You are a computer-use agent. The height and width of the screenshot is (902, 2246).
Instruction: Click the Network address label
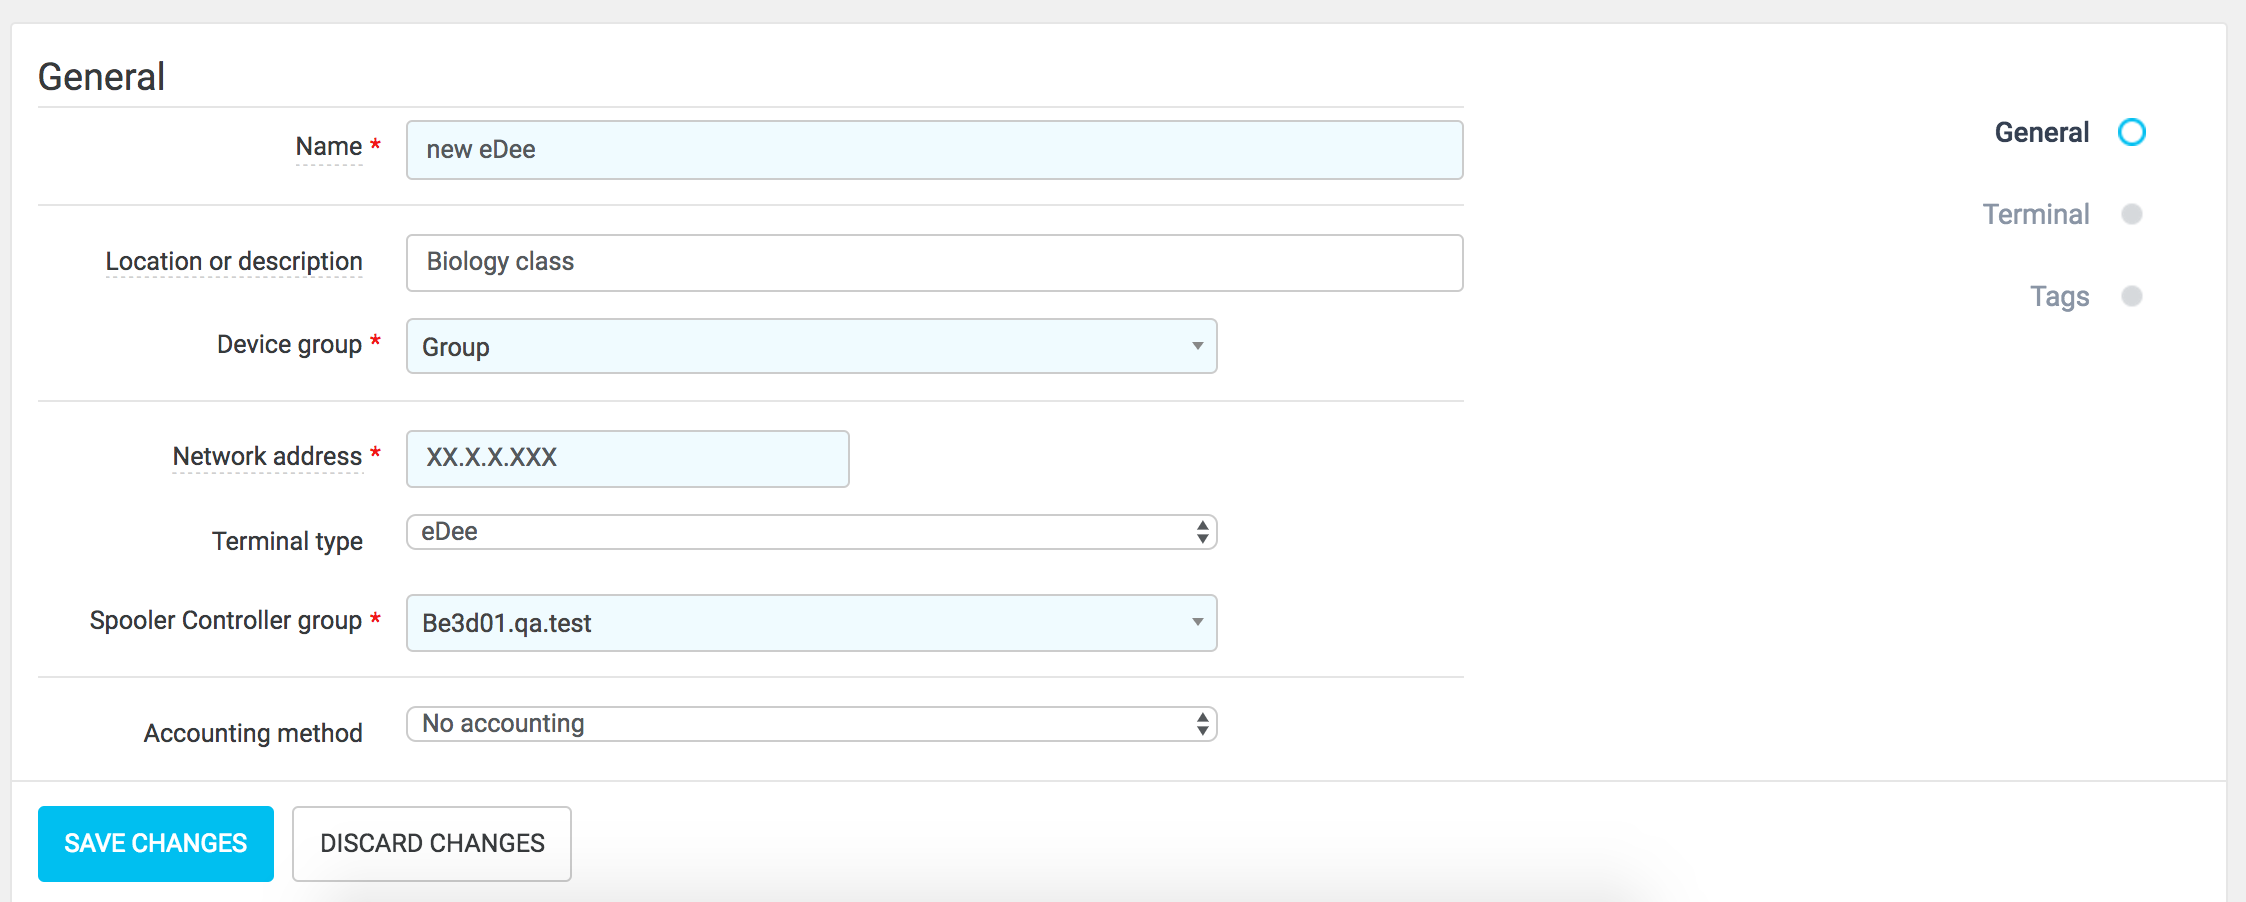coord(267,457)
